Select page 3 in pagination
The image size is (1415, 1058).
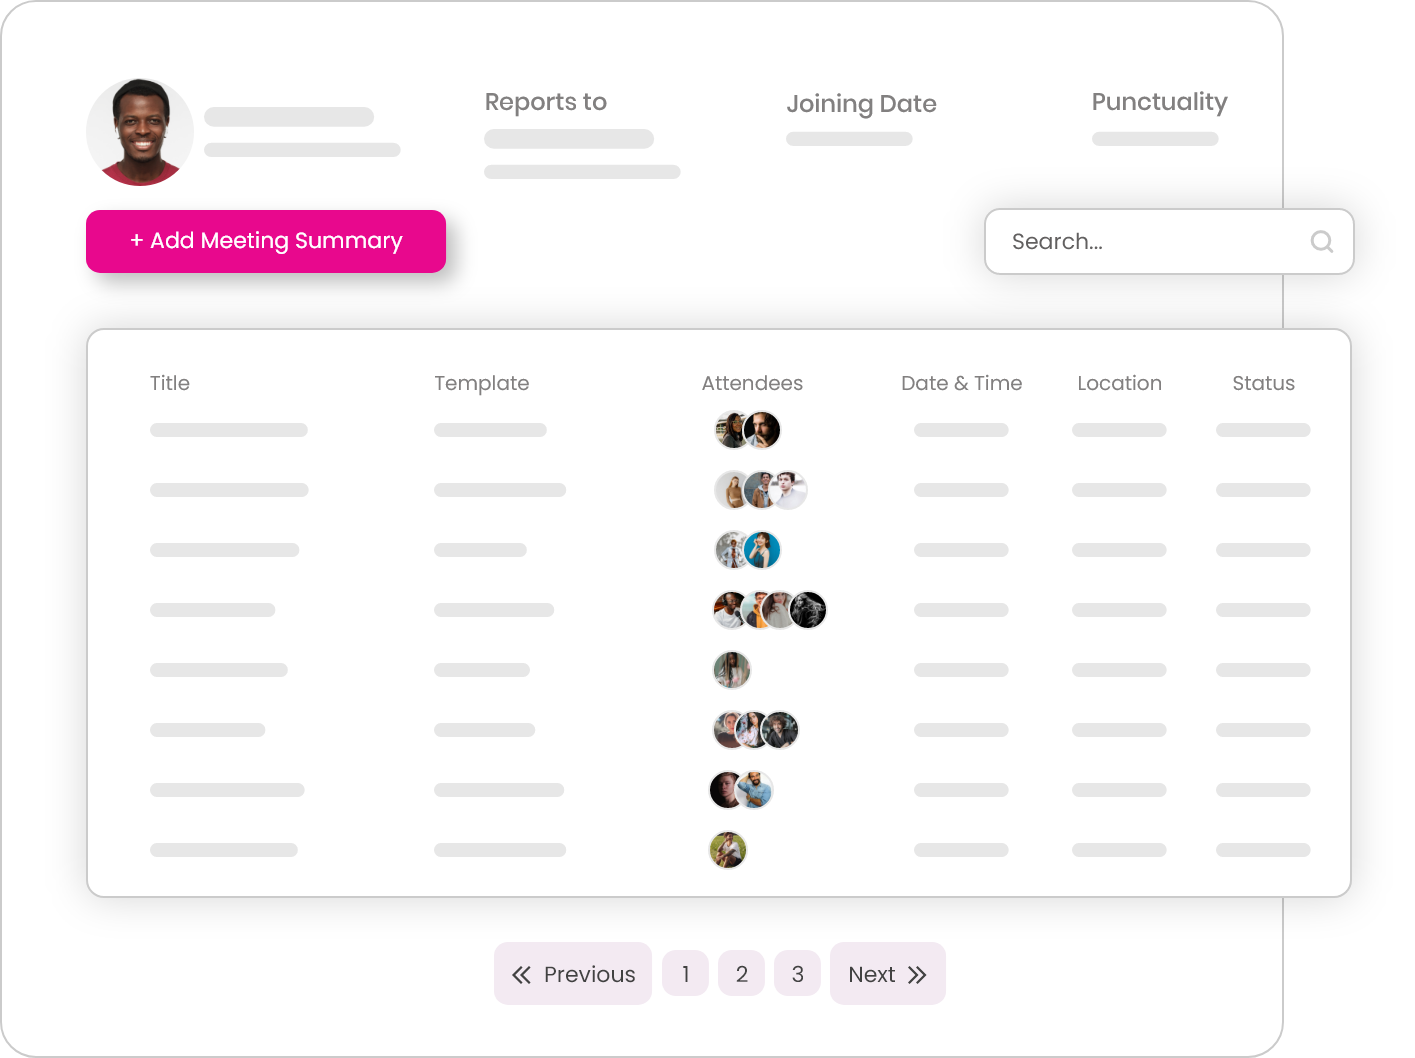pyautogui.click(x=798, y=973)
